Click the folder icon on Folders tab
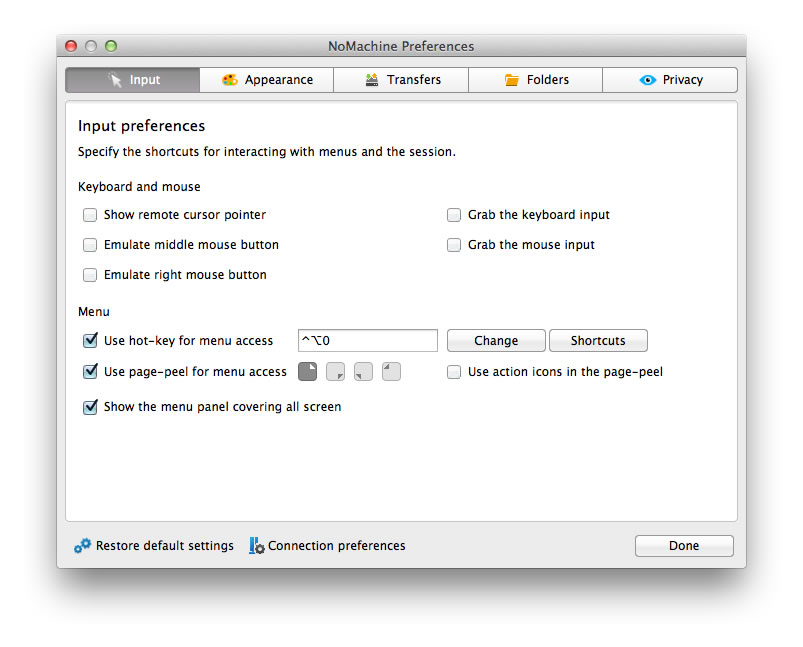Image resolution: width=803 pixels, height=647 pixels. pos(512,80)
